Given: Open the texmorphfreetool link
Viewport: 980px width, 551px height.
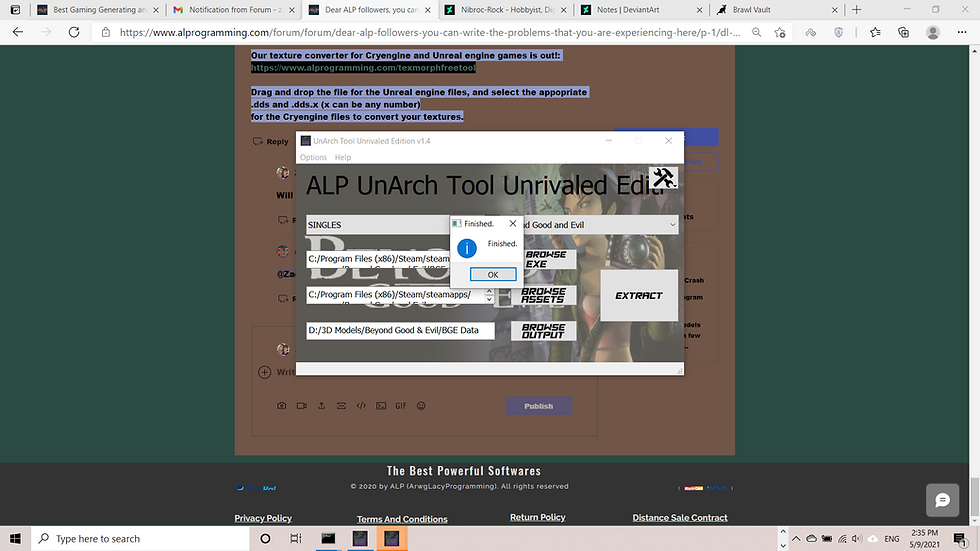Looking at the screenshot, I should pos(363,67).
